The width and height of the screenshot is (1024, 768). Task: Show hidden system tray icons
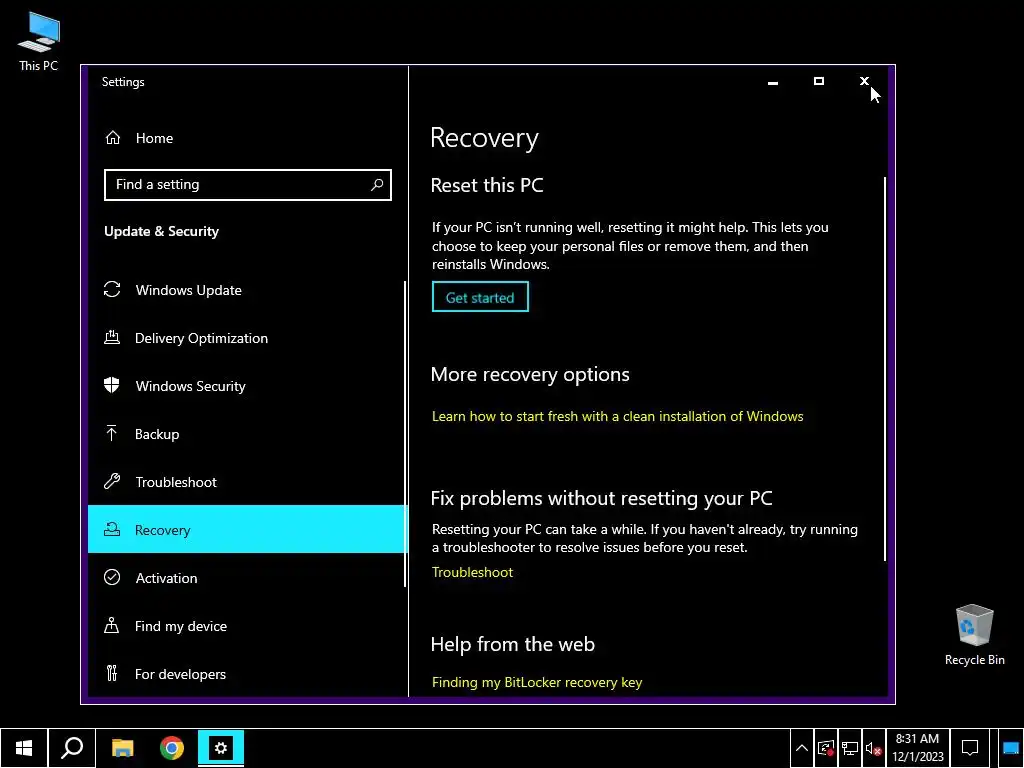click(x=802, y=749)
